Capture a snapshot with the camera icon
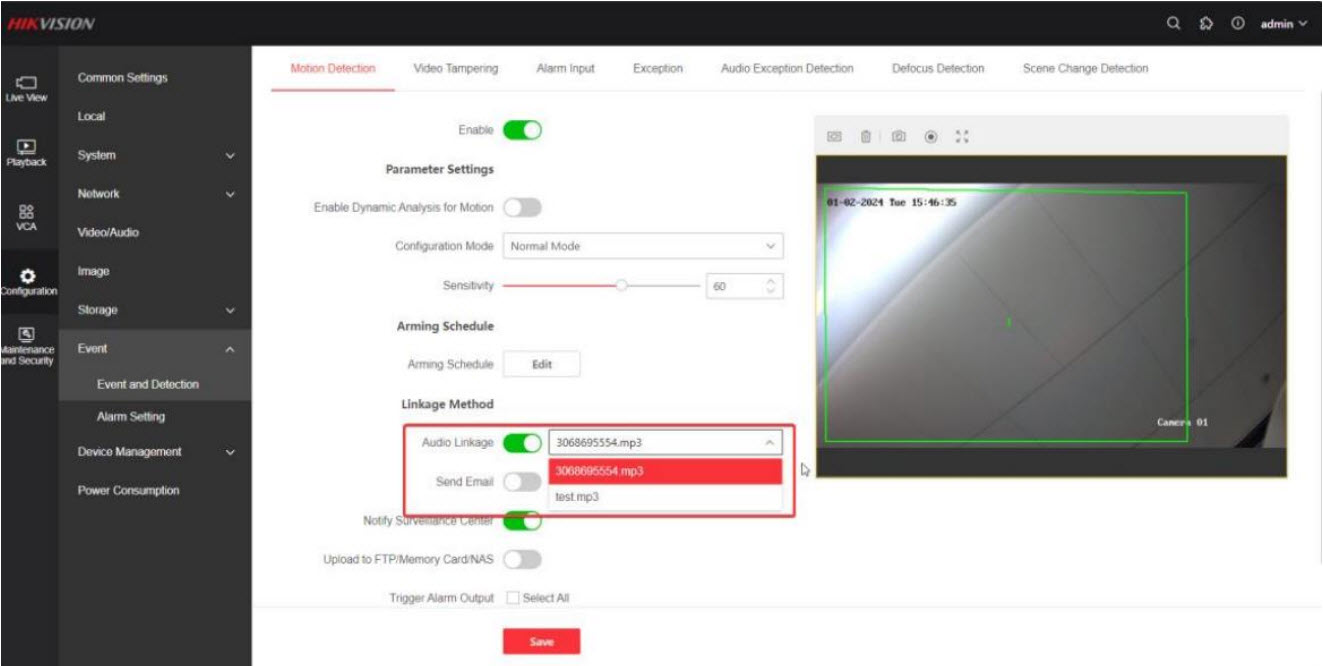This screenshot has width=1323, height=666. pos(898,136)
